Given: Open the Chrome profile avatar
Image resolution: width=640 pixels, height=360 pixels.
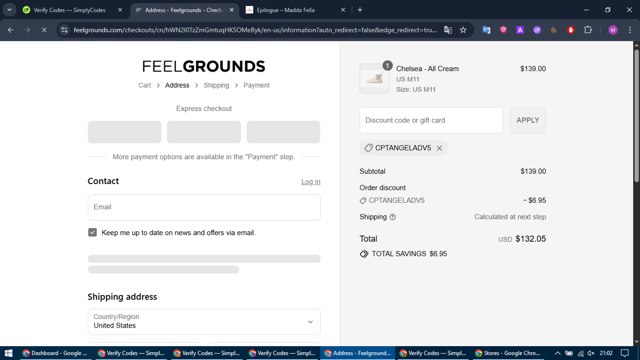Looking at the screenshot, I should (x=613, y=30).
